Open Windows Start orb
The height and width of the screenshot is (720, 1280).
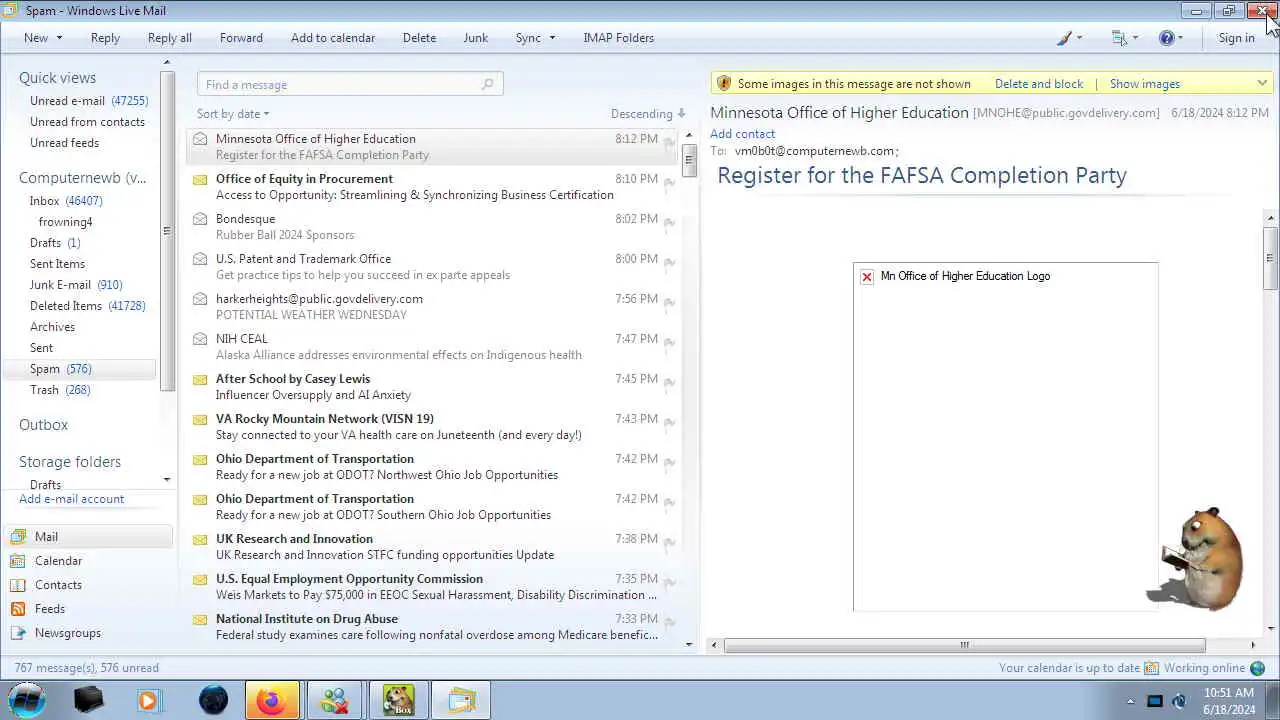[28, 700]
